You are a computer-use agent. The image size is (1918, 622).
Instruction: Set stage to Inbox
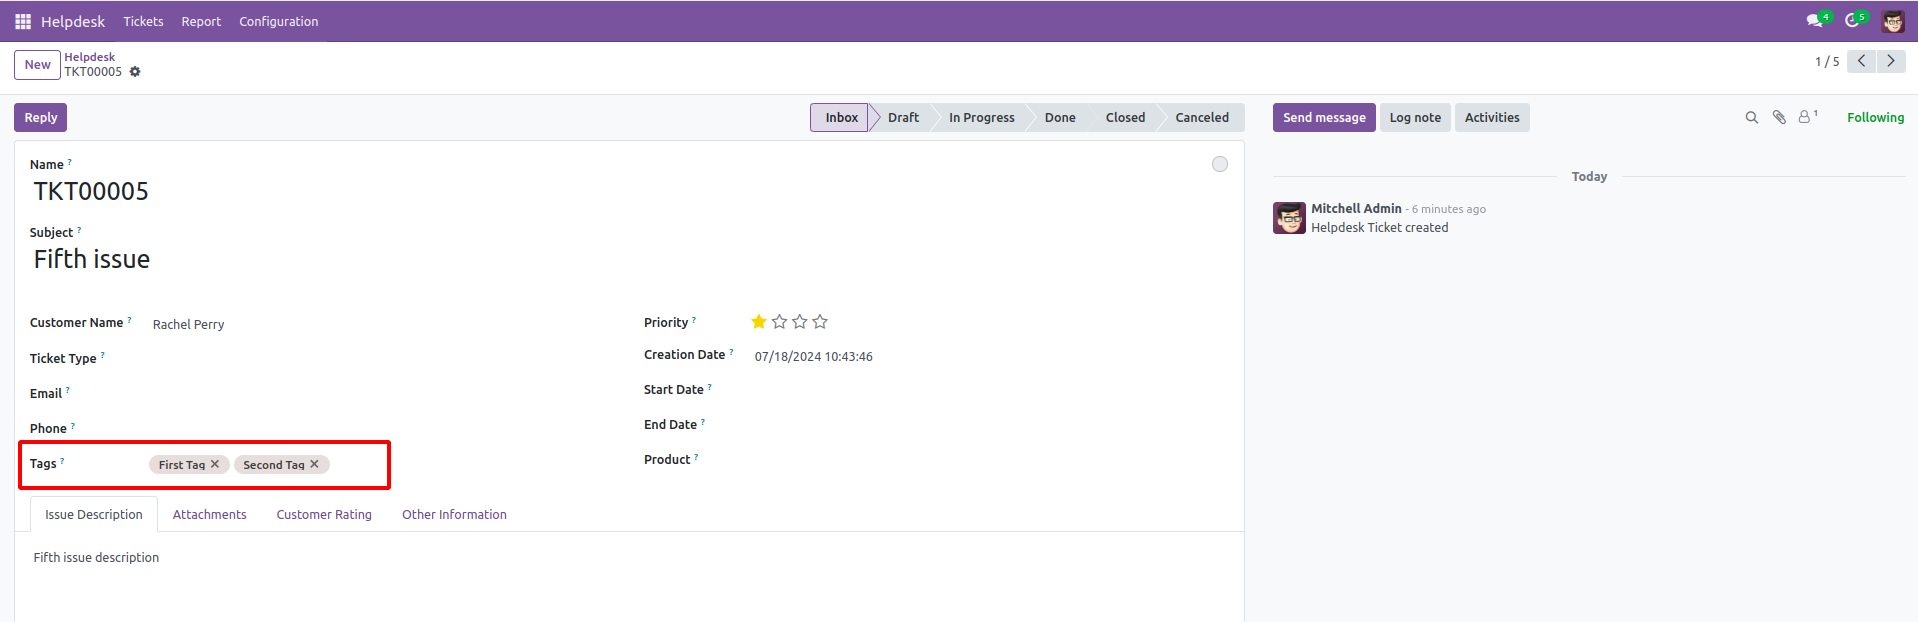(841, 118)
